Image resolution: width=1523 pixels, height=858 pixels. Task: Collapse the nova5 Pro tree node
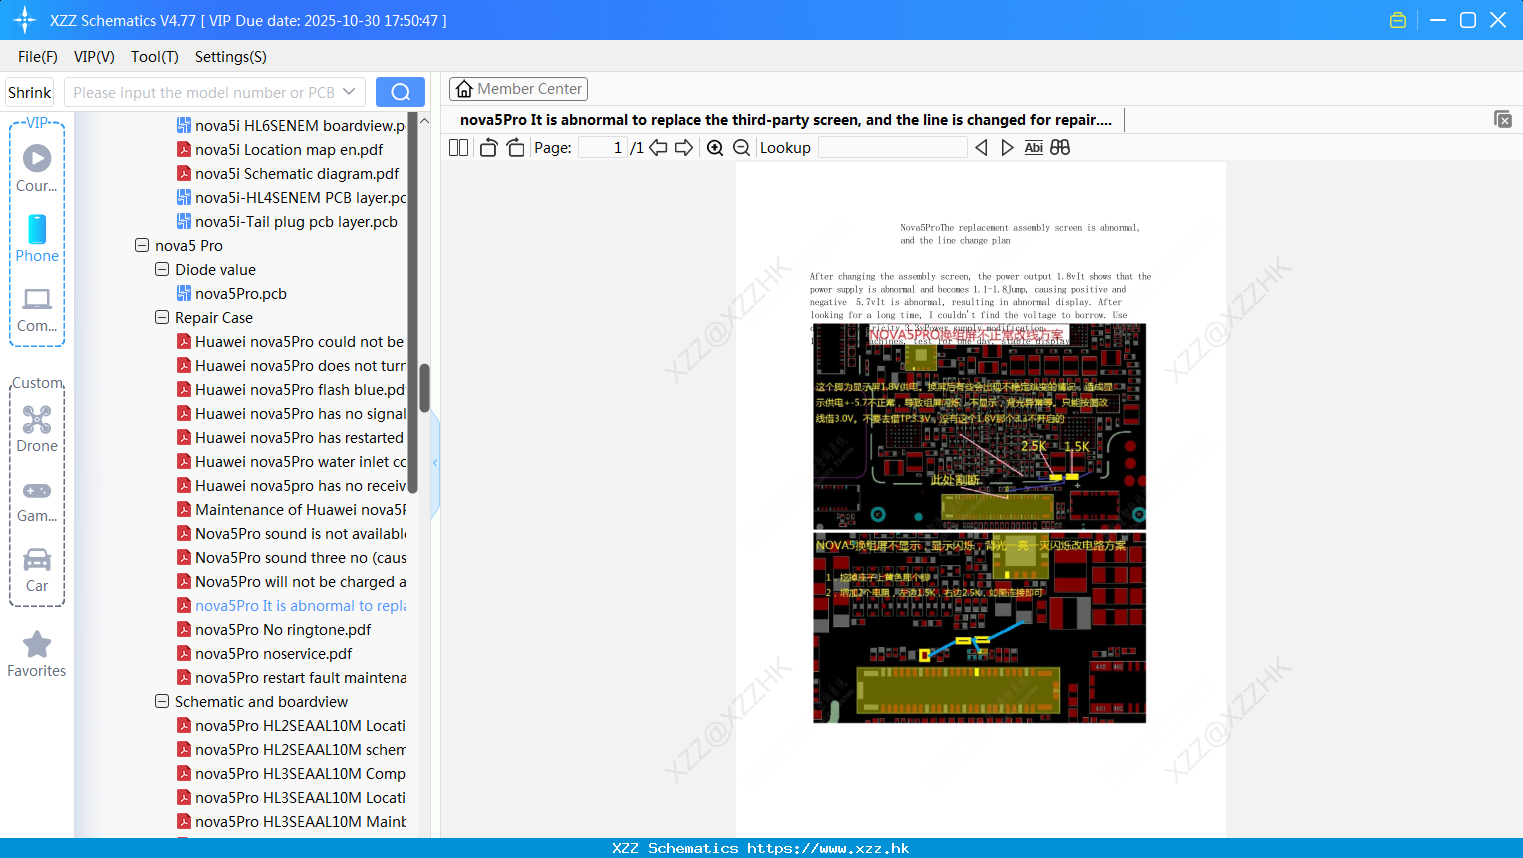click(x=142, y=245)
